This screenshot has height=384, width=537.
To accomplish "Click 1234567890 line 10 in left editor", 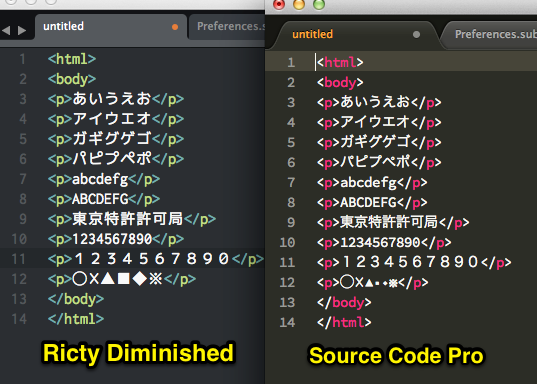I will [116, 239].
